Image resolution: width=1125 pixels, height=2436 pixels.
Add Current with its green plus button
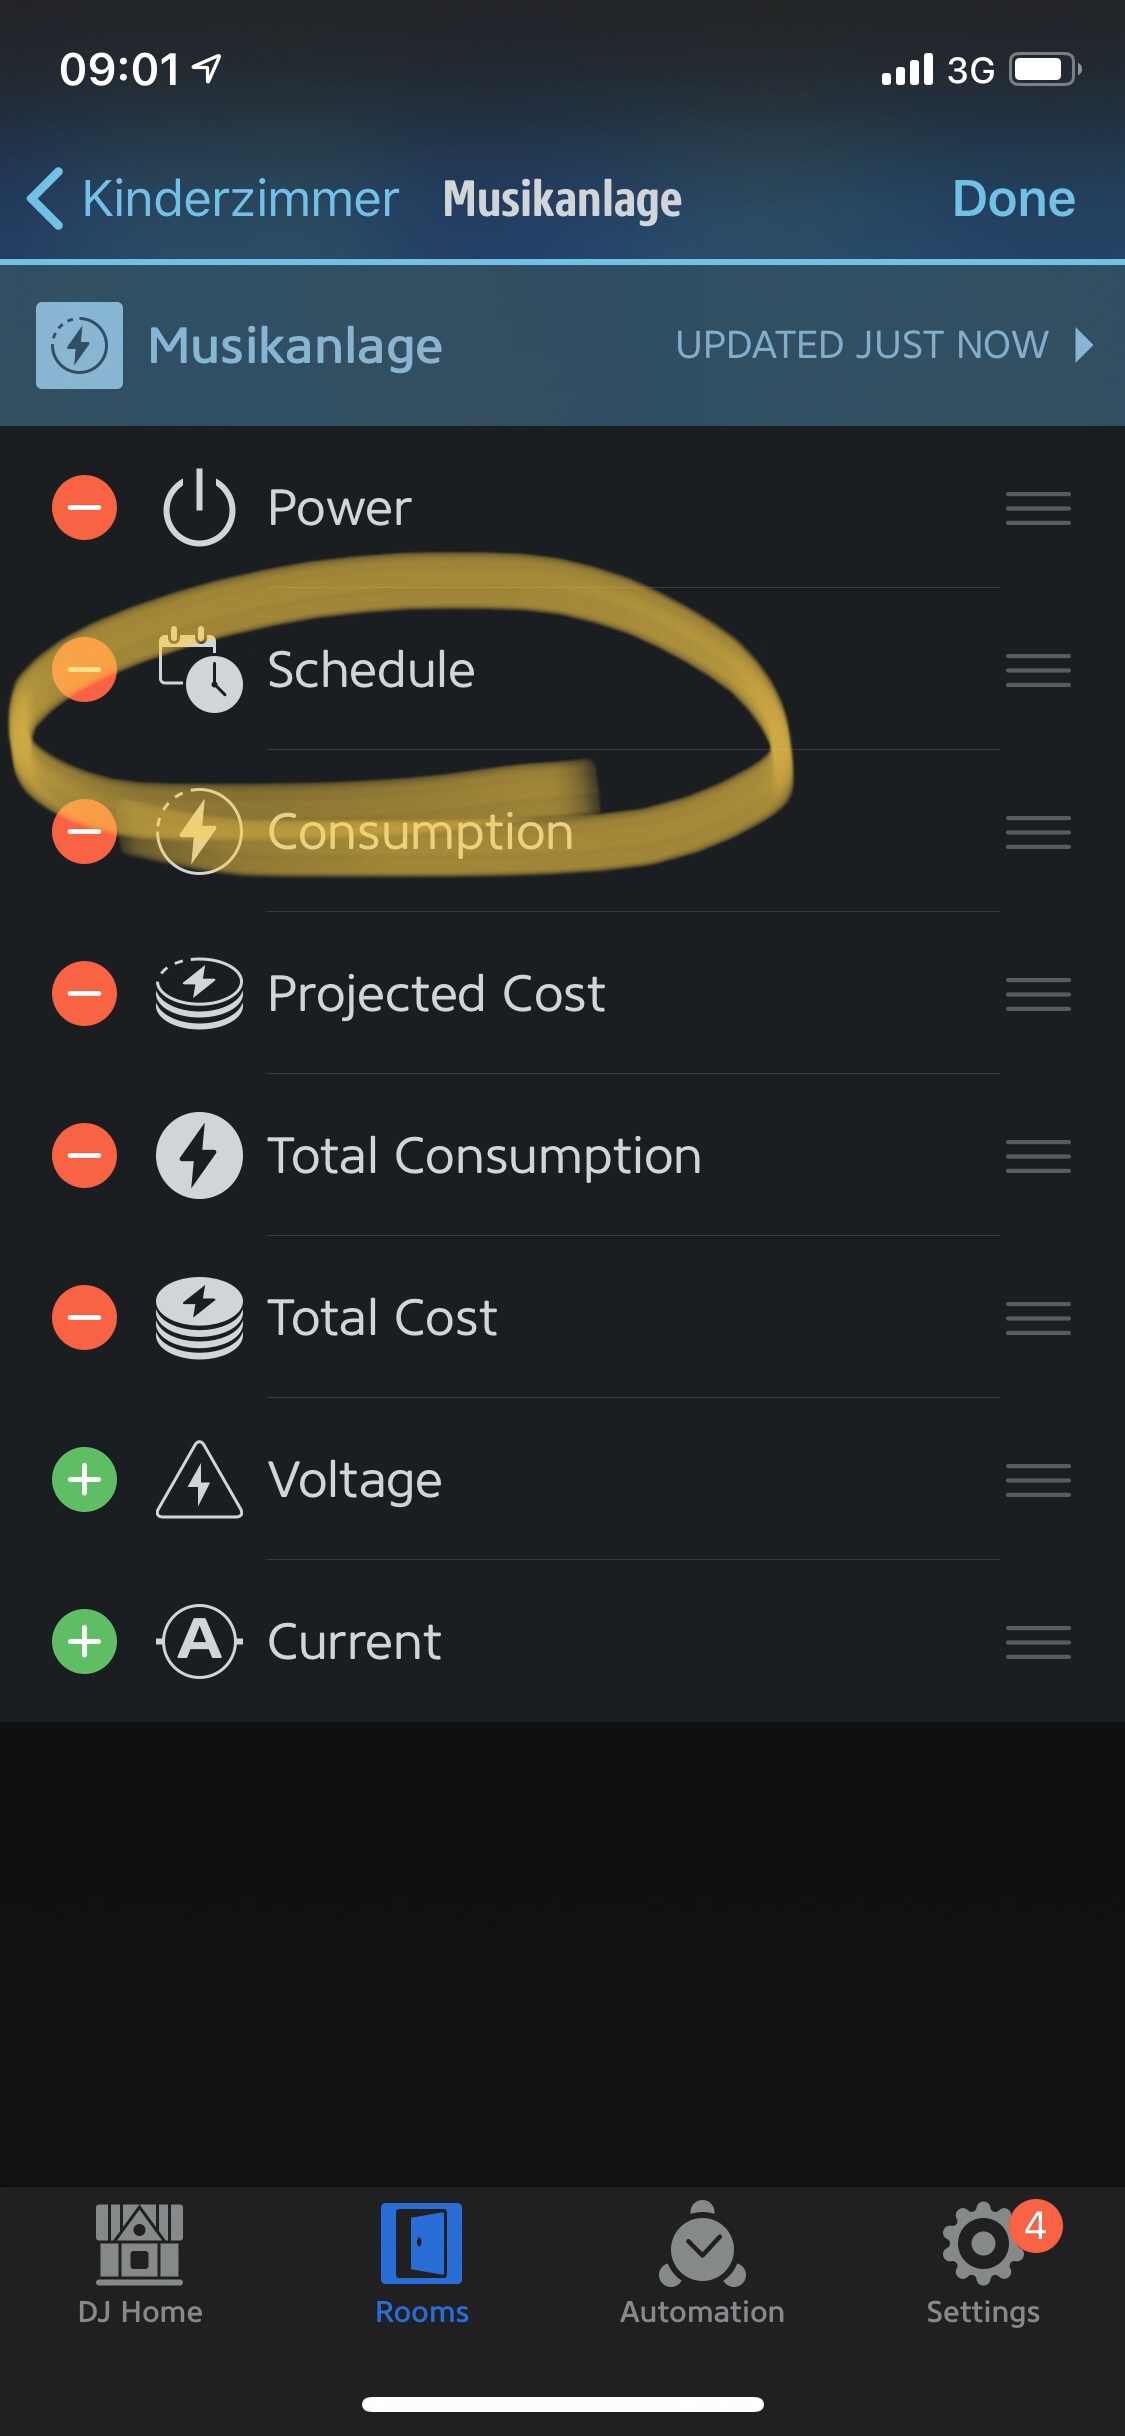click(84, 1641)
